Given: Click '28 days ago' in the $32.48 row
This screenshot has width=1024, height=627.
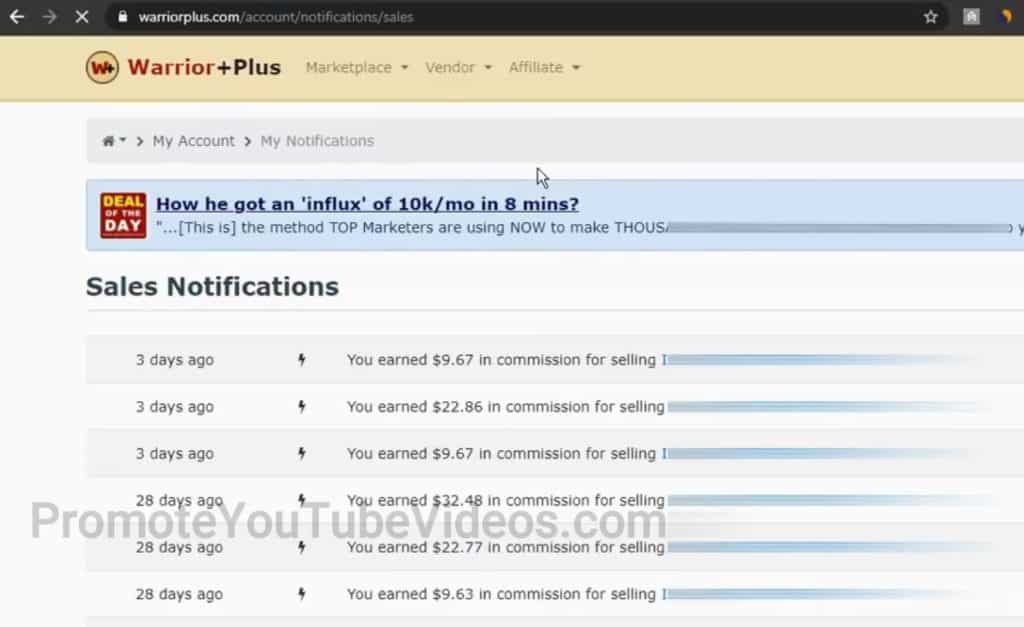Looking at the screenshot, I should [x=179, y=500].
